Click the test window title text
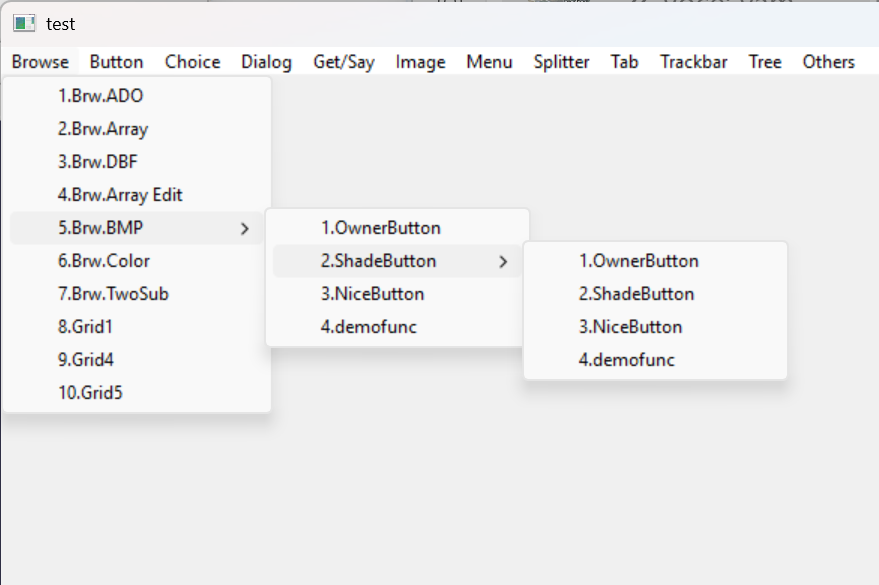The height and width of the screenshot is (585, 879). (x=61, y=24)
